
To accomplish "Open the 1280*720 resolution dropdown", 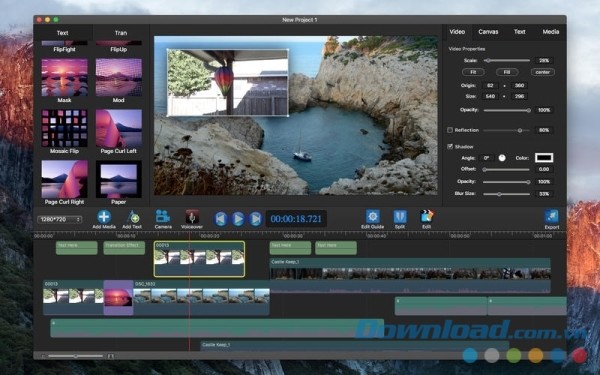I will click(59, 219).
